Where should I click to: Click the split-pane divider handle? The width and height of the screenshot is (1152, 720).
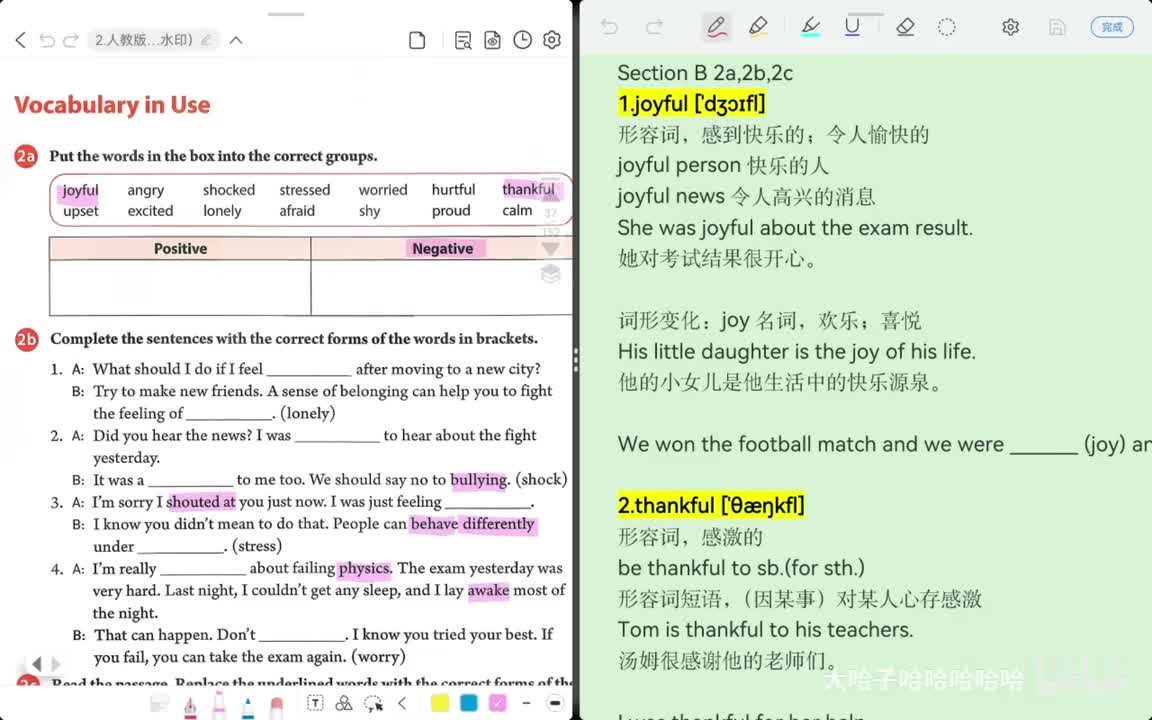click(576, 360)
